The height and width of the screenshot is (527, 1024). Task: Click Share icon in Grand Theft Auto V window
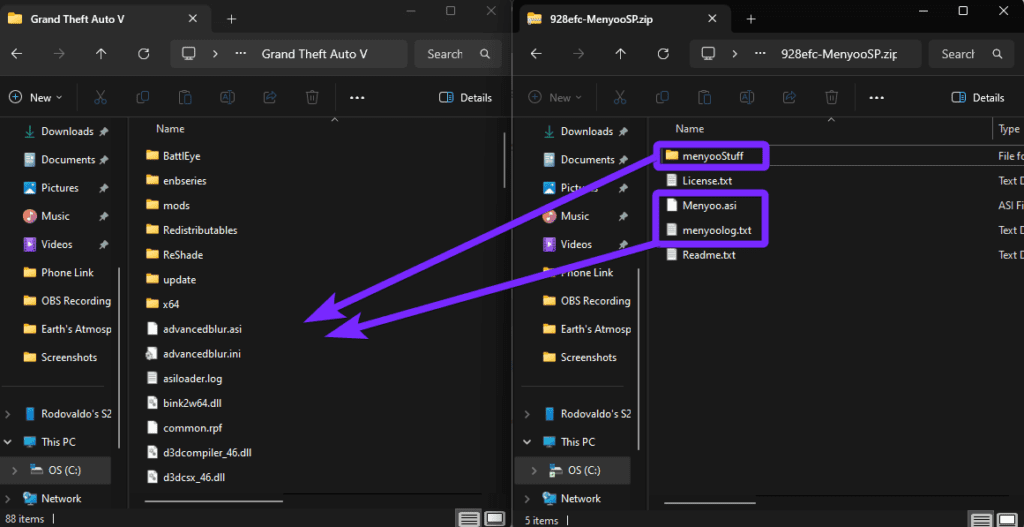pos(270,97)
